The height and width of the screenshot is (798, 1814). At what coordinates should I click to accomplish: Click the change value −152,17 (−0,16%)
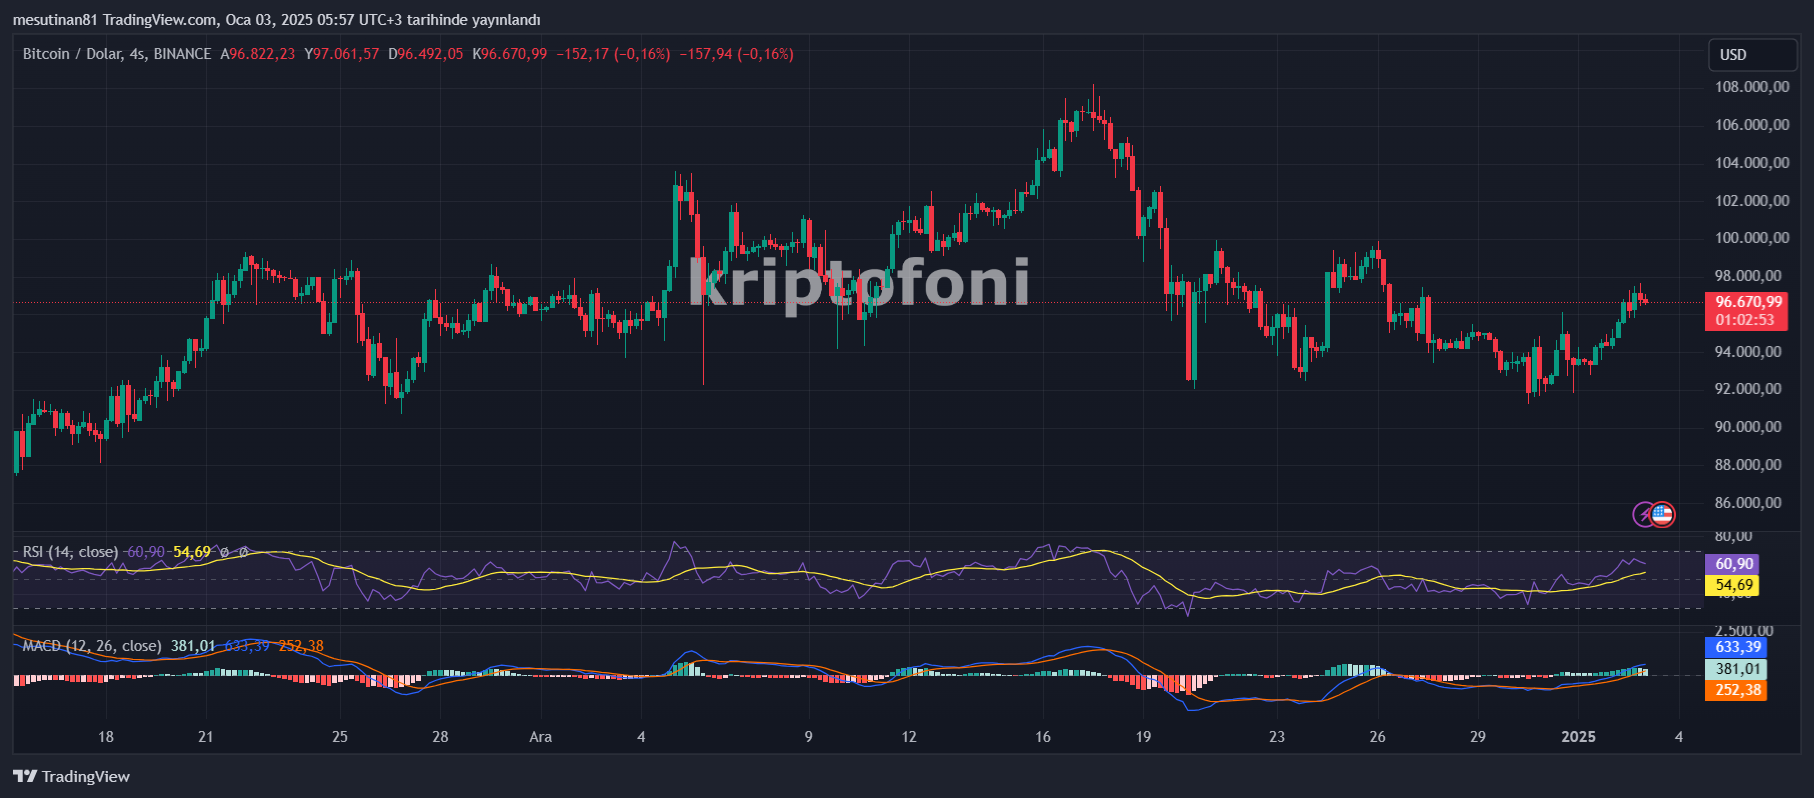(x=613, y=54)
